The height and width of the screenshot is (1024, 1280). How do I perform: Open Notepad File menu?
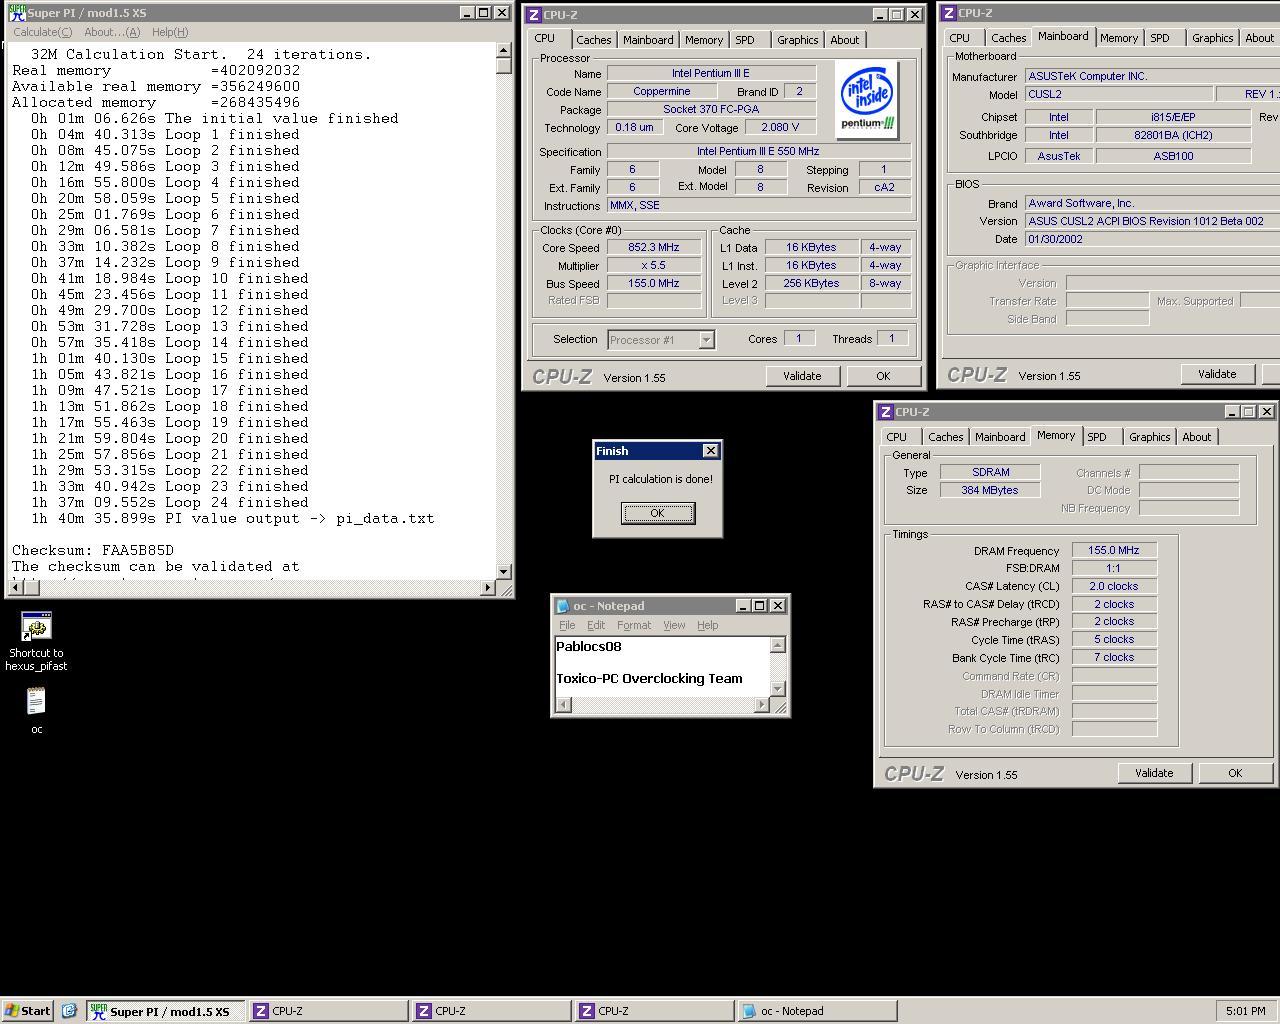coord(567,625)
